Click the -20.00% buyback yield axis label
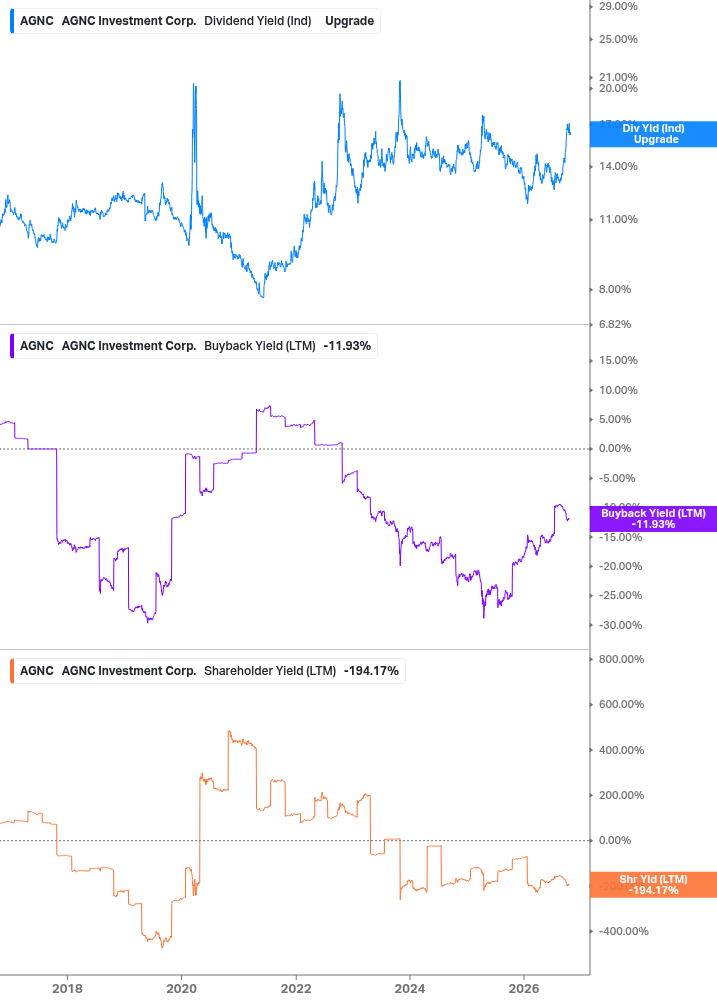The image size is (717, 1005). click(620, 566)
